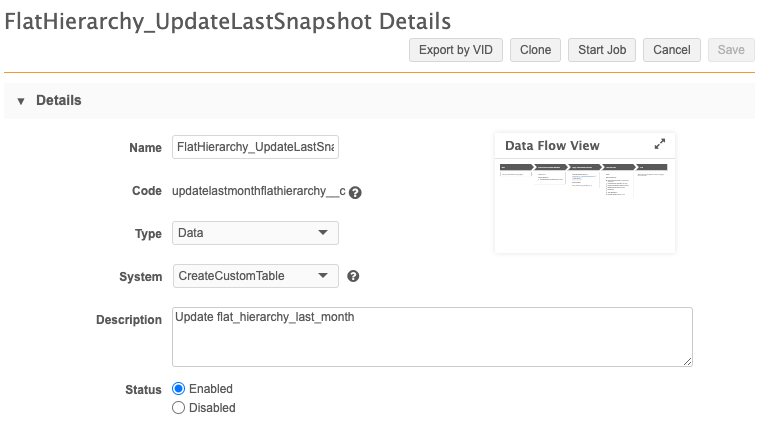765x424 pixels.
Task: Click the help icon next to System
Action: (x=353, y=276)
